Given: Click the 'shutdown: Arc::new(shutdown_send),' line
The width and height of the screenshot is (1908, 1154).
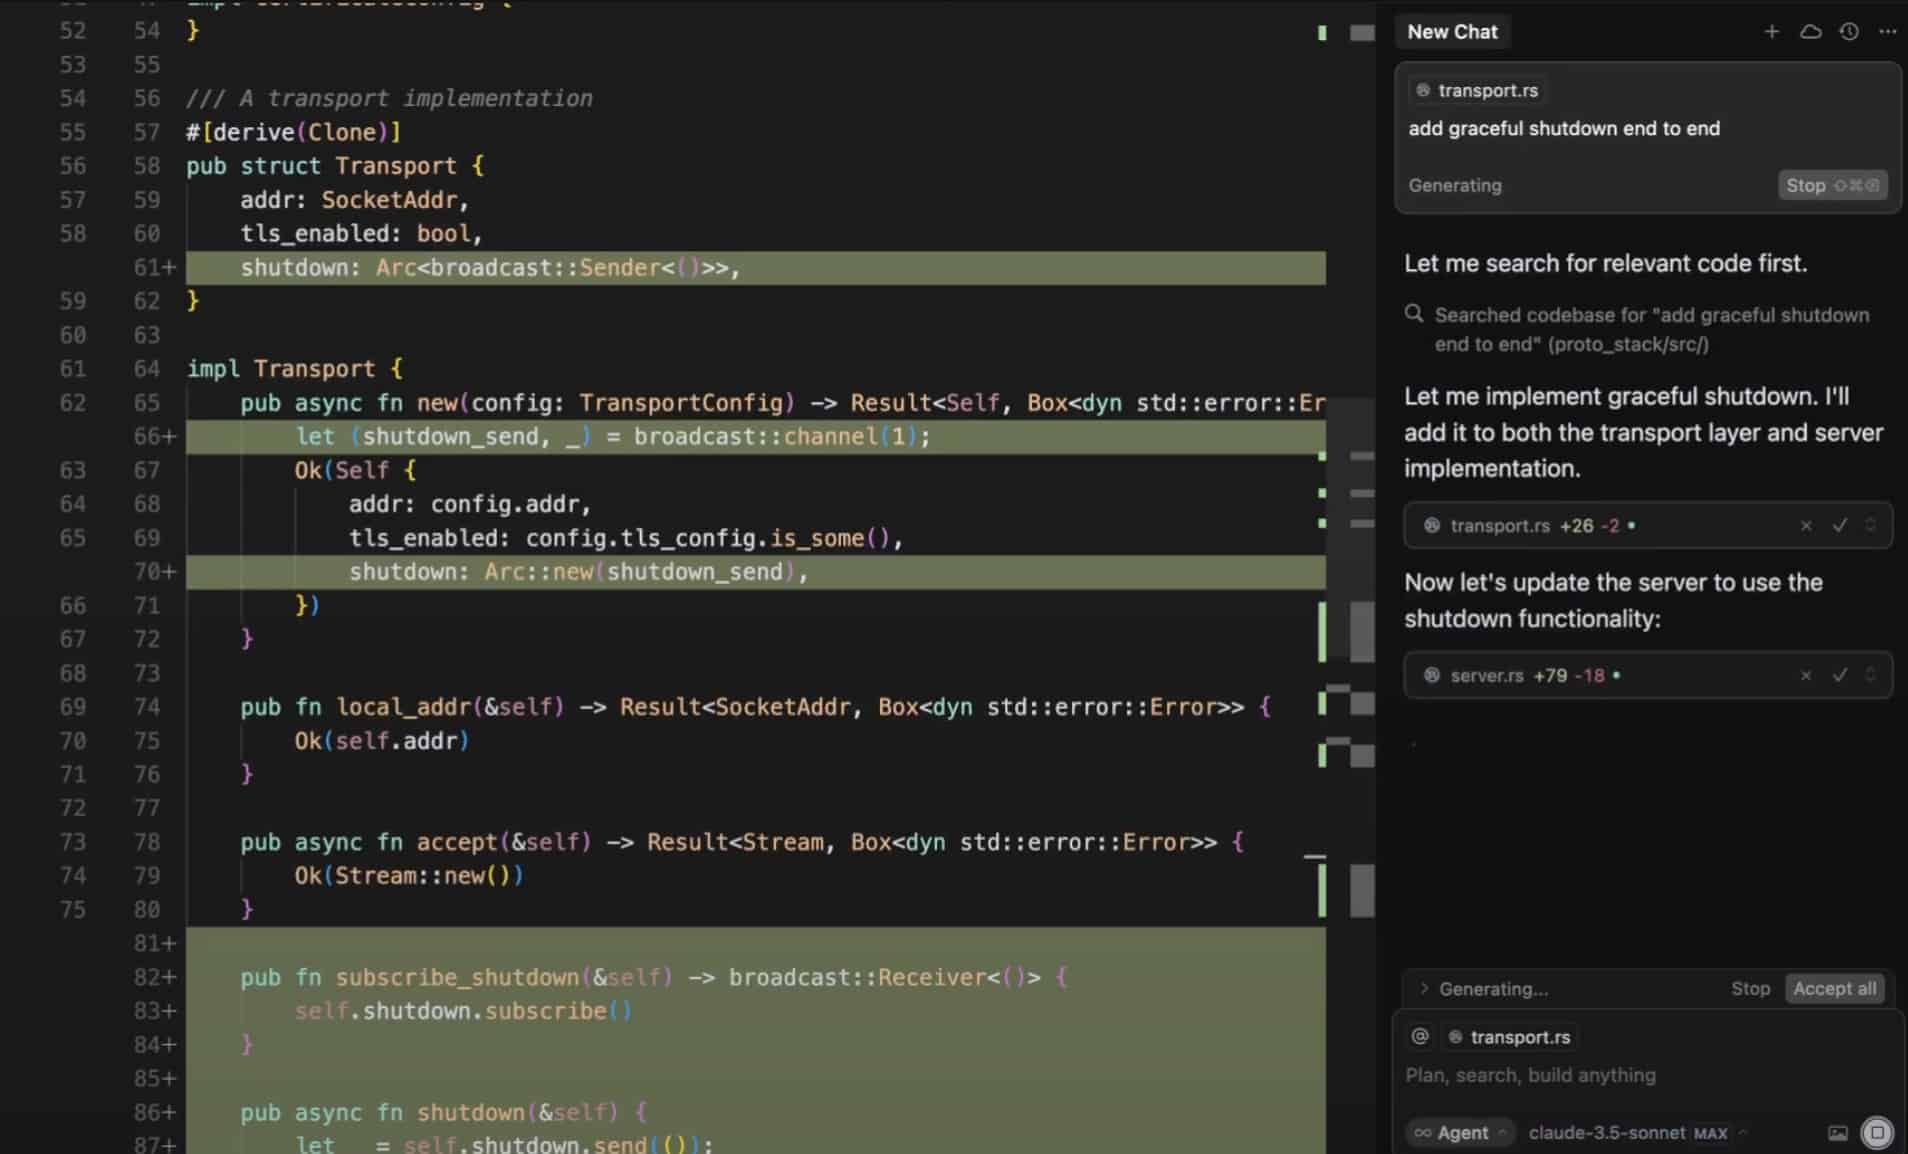Looking at the screenshot, I should [578, 572].
